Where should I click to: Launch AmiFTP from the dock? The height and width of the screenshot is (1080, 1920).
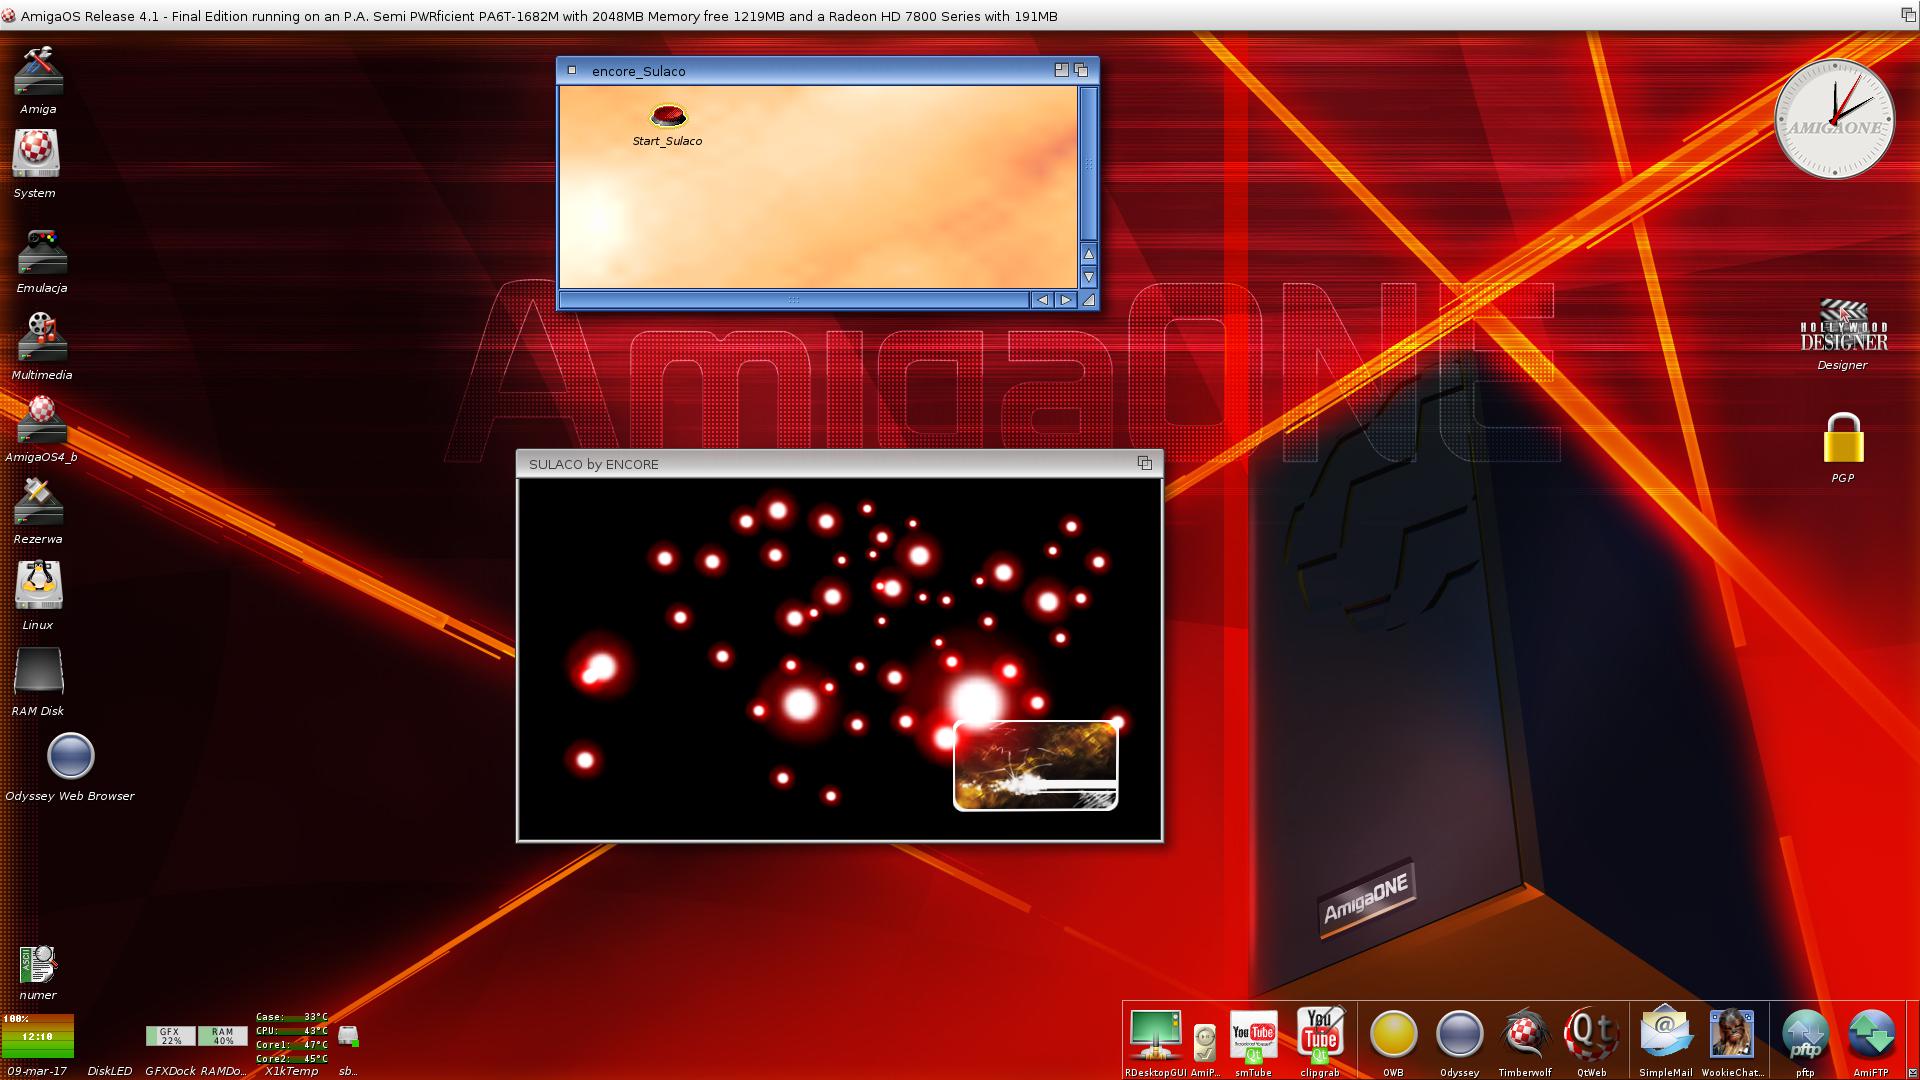[1871, 1035]
